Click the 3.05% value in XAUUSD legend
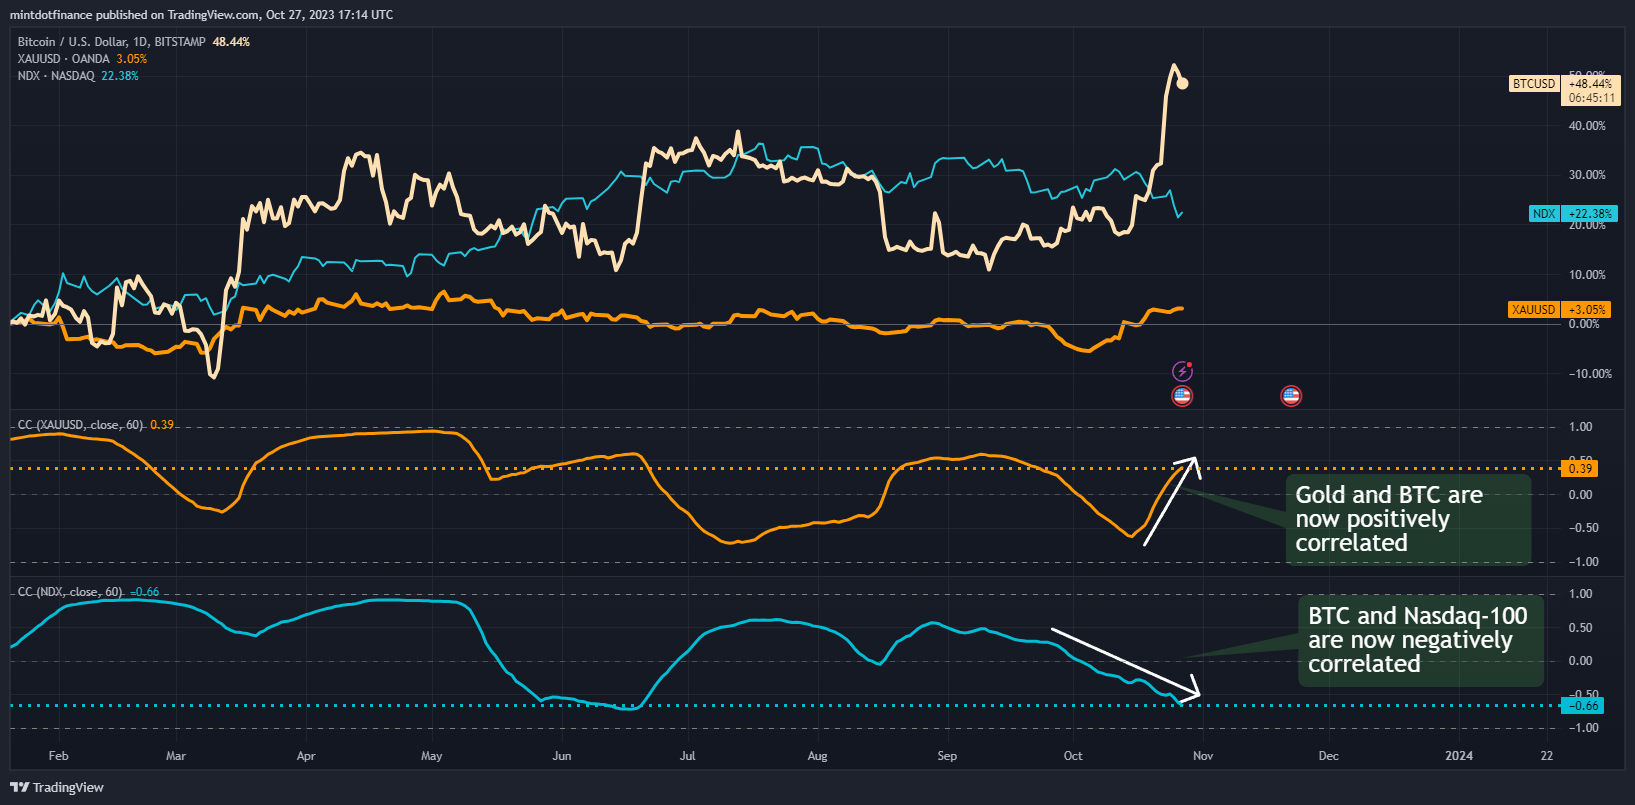 coord(131,59)
